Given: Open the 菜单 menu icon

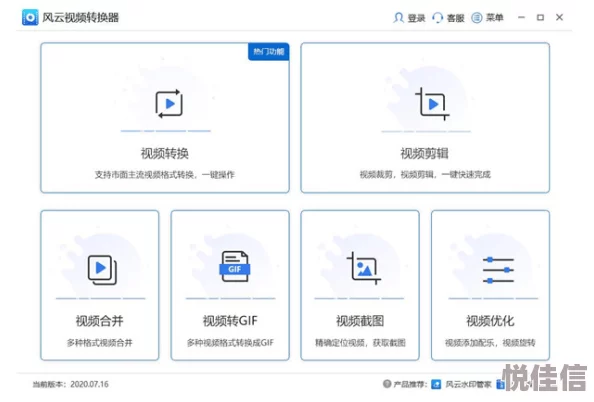Looking at the screenshot, I should tap(477, 17).
